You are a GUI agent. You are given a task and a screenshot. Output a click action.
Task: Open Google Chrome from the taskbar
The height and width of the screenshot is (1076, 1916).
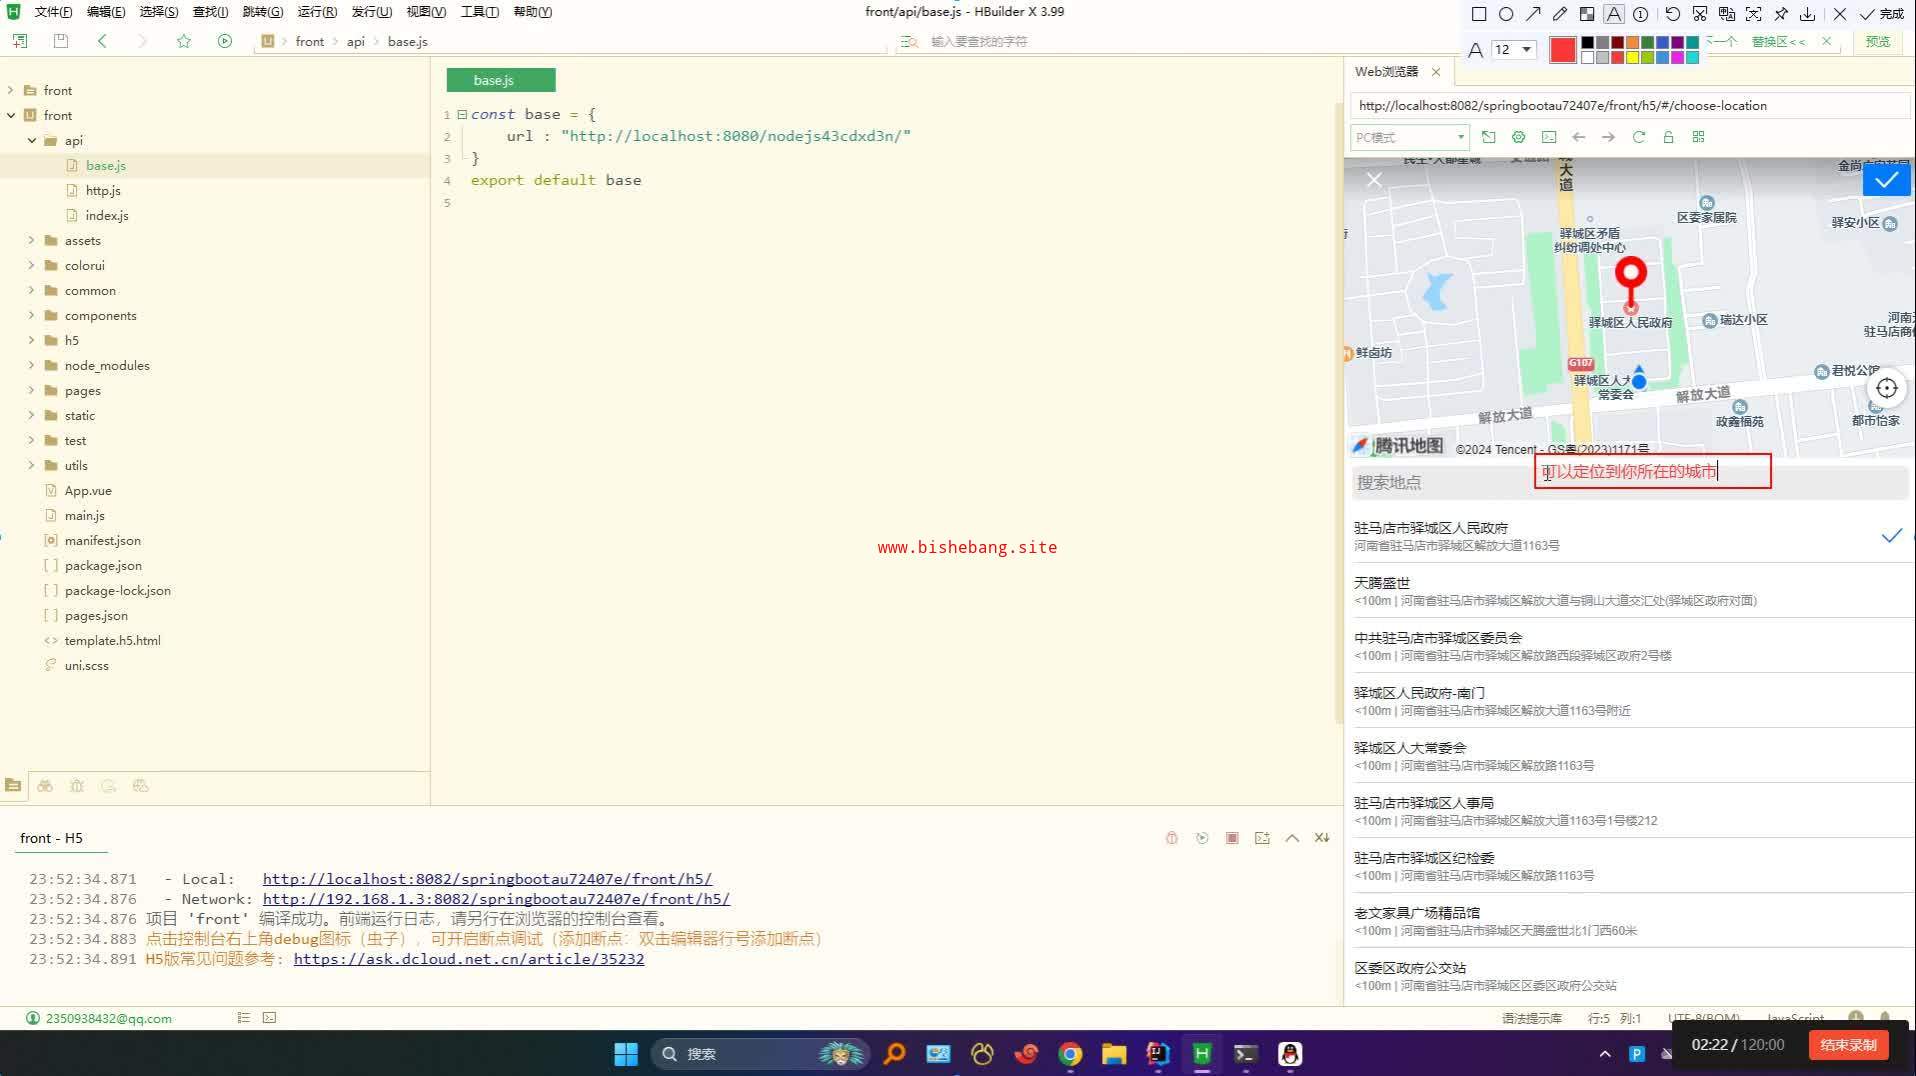pos(1070,1054)
